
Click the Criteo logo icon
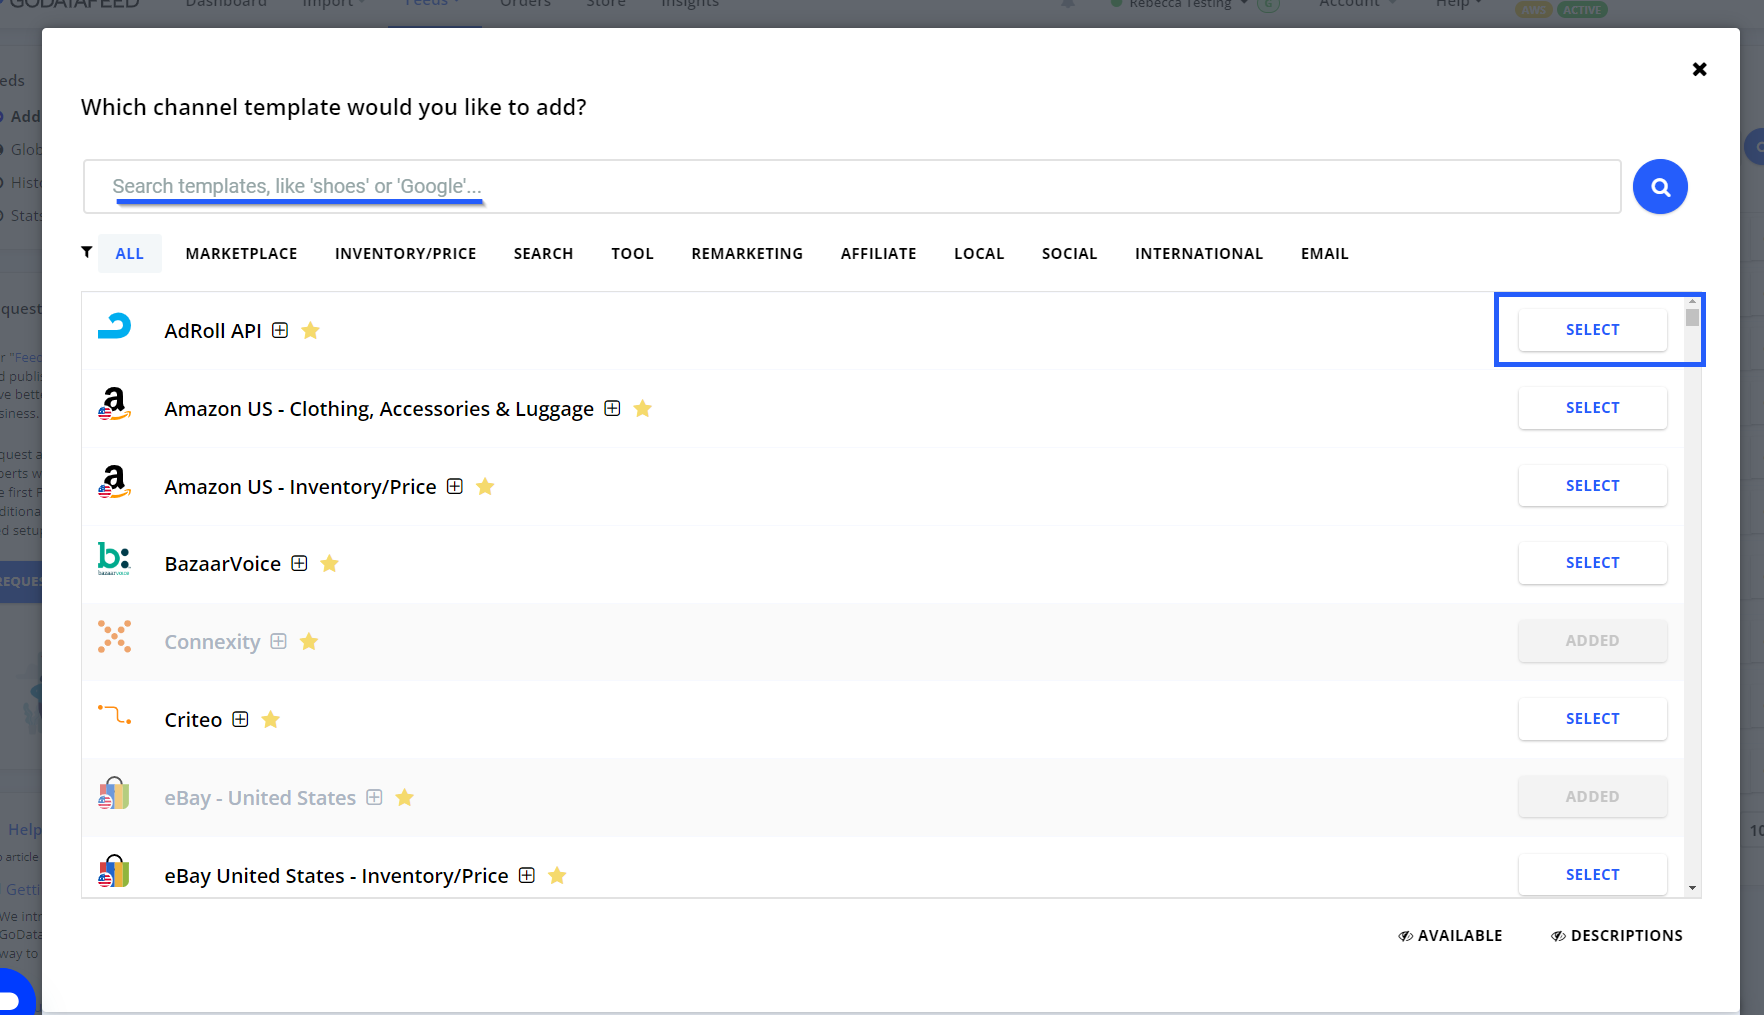pos(114,715)
